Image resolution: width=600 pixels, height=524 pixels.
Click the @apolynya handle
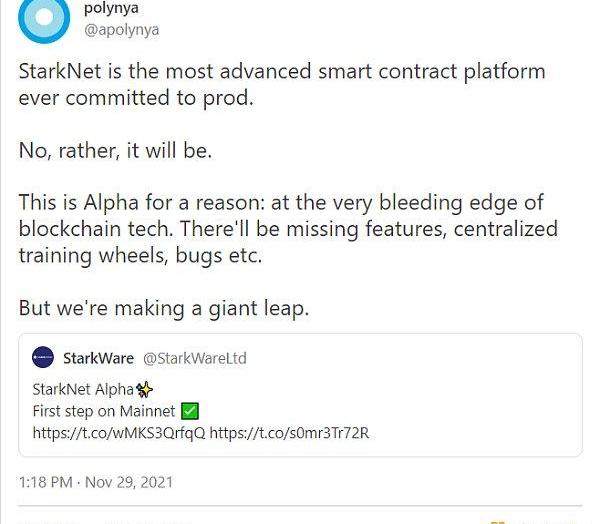pyautogui.click(x=121, y=30)
